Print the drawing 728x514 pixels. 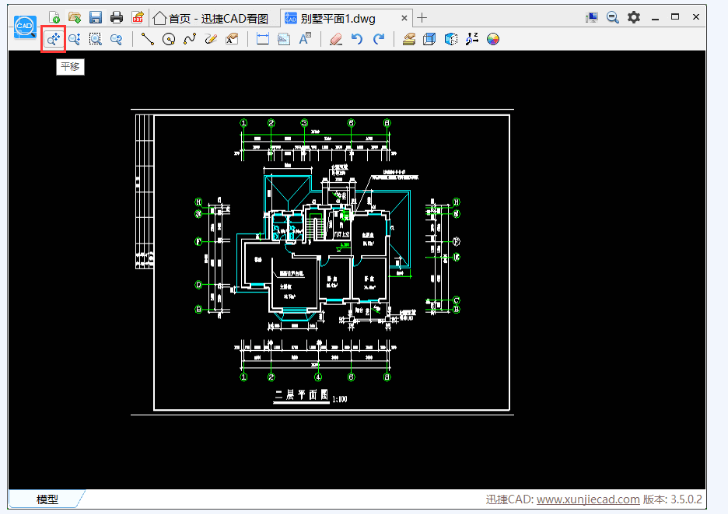116,17
